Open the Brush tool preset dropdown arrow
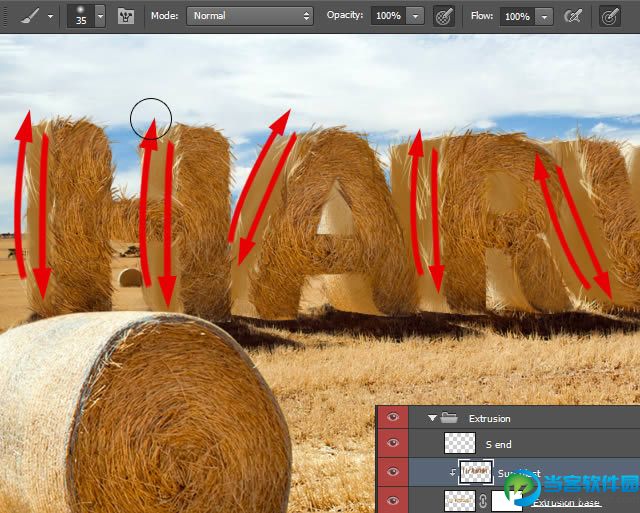The height and width of the screenshot is (513, 640). [x=51, y=17]
